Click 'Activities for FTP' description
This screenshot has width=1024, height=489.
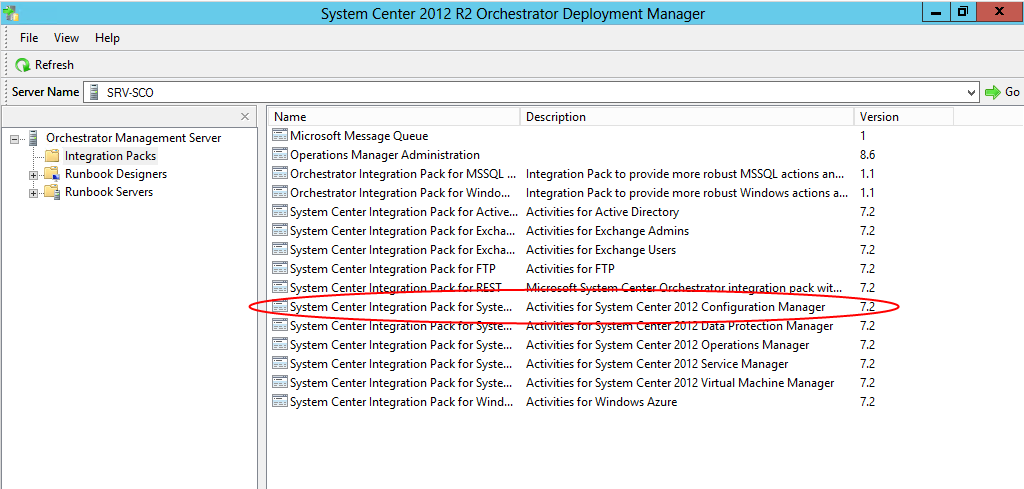click(570, 268)
